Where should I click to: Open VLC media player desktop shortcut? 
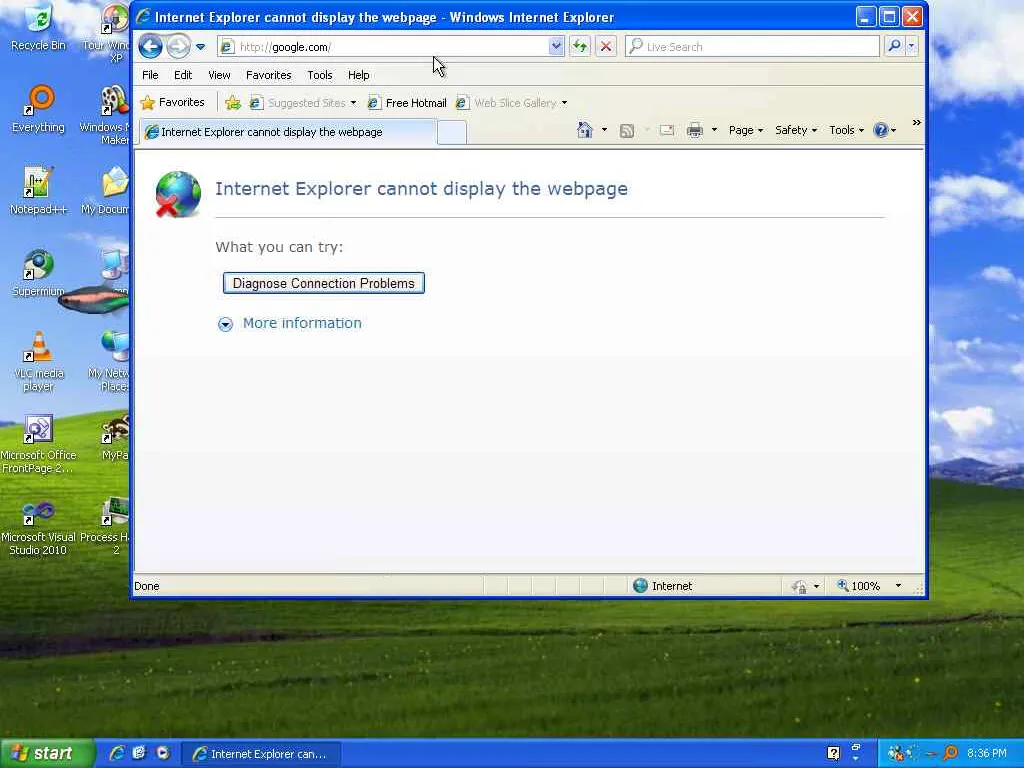(39, 361)
